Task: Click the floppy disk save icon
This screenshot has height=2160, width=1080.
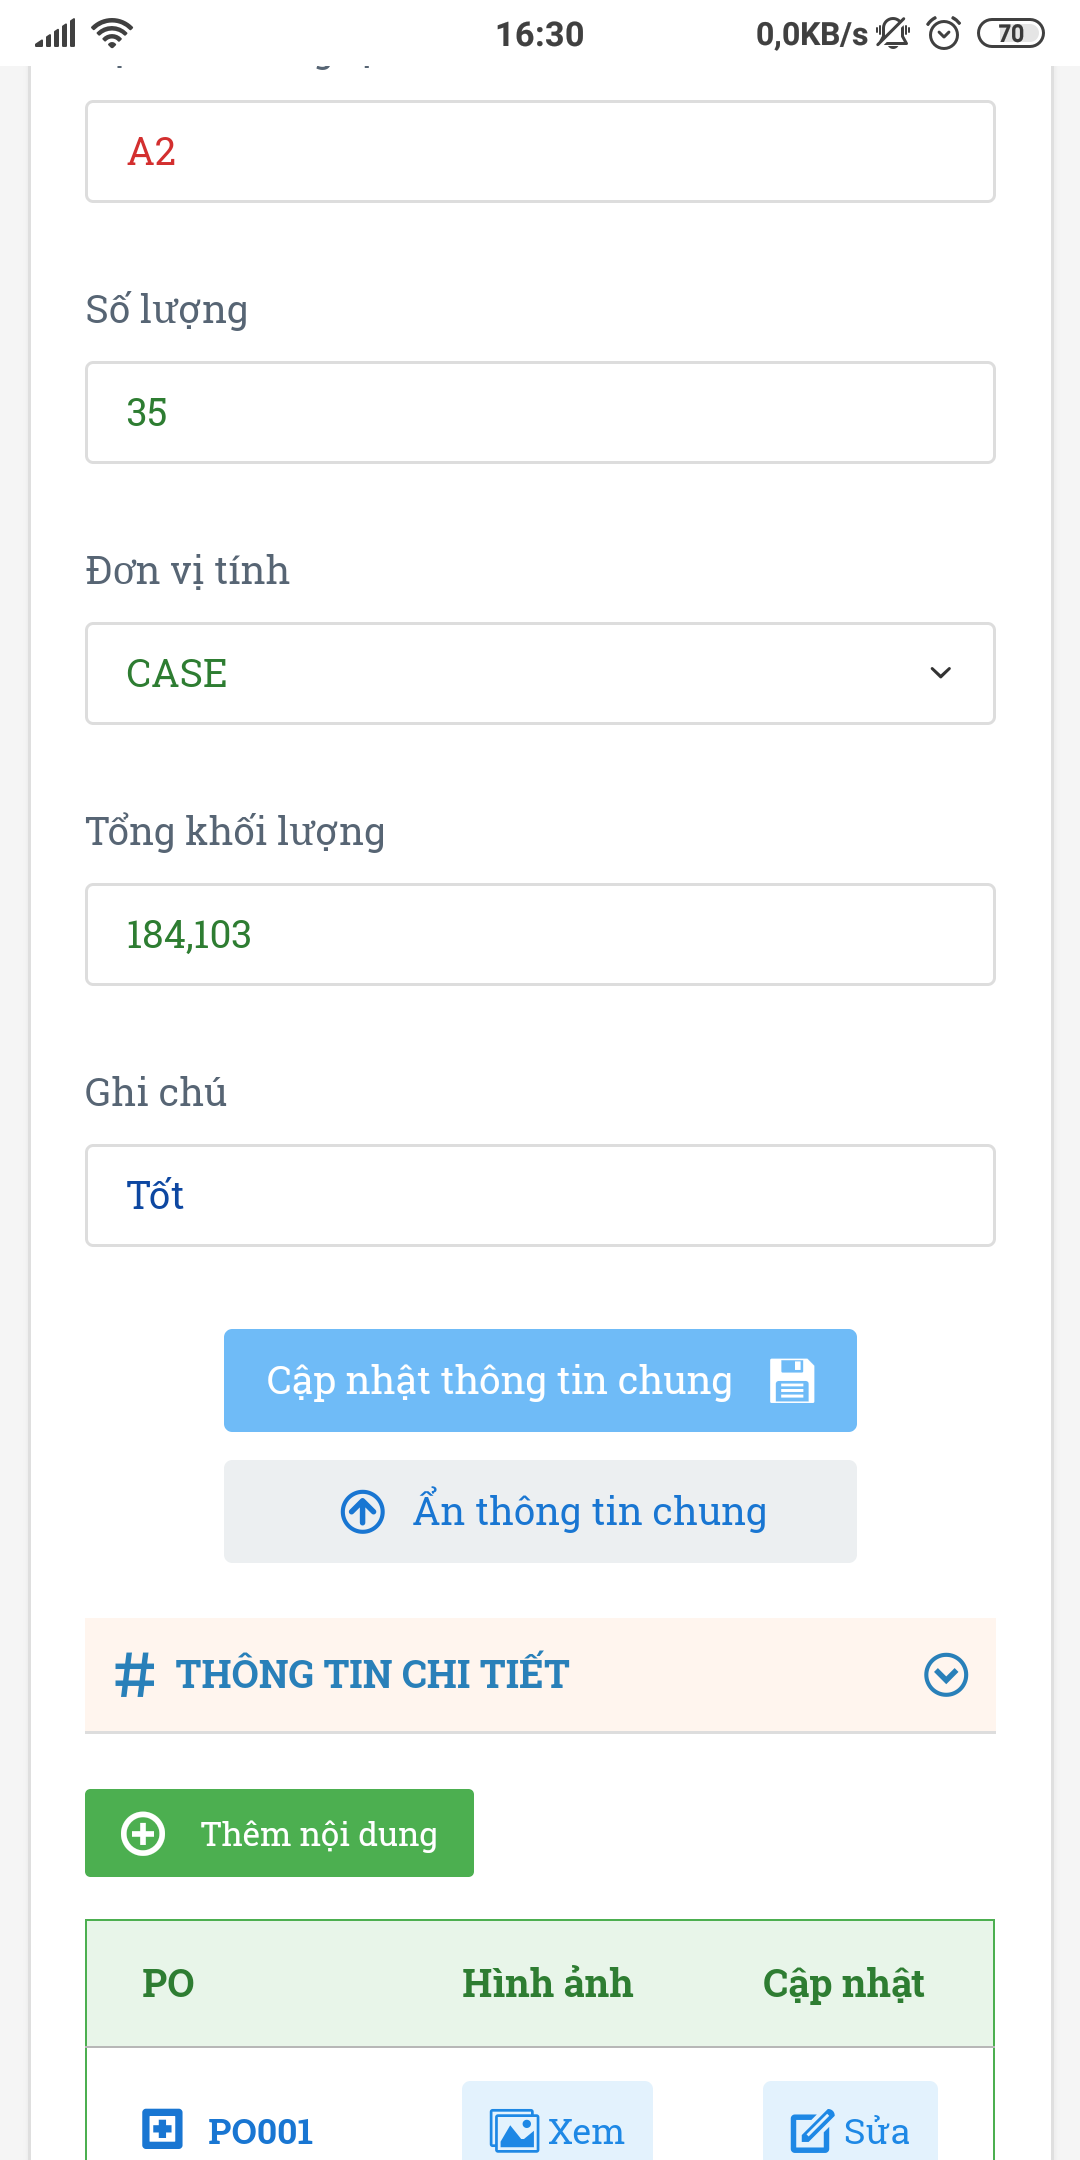Action: coord(792,1381)
